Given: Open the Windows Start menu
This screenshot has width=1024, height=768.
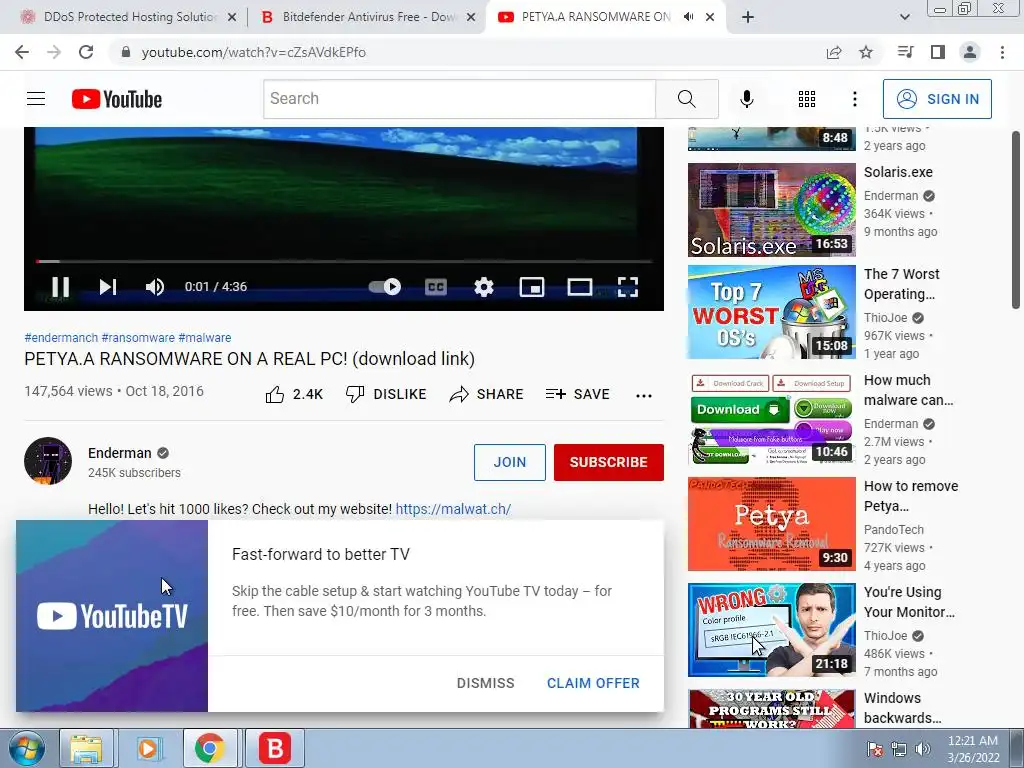Looking at the screenshot, I should [26, 748].
